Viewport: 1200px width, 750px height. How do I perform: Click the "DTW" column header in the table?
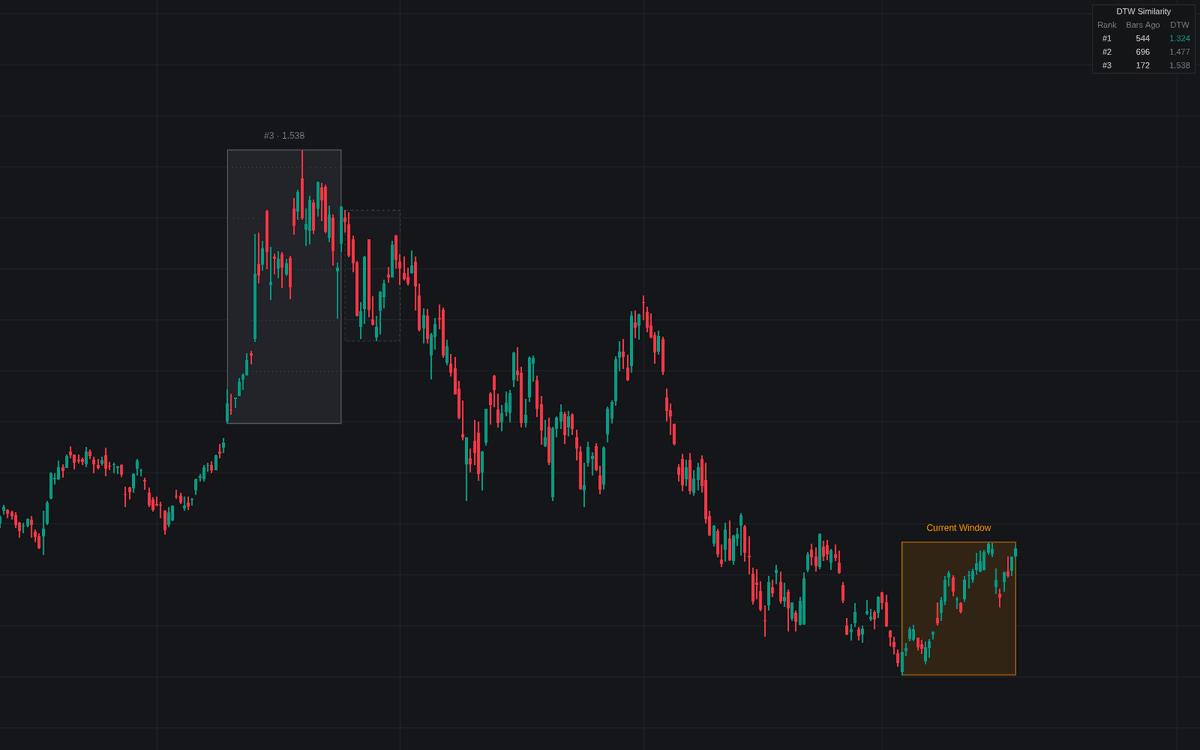pyautogui.click(x=1180, y=25)
